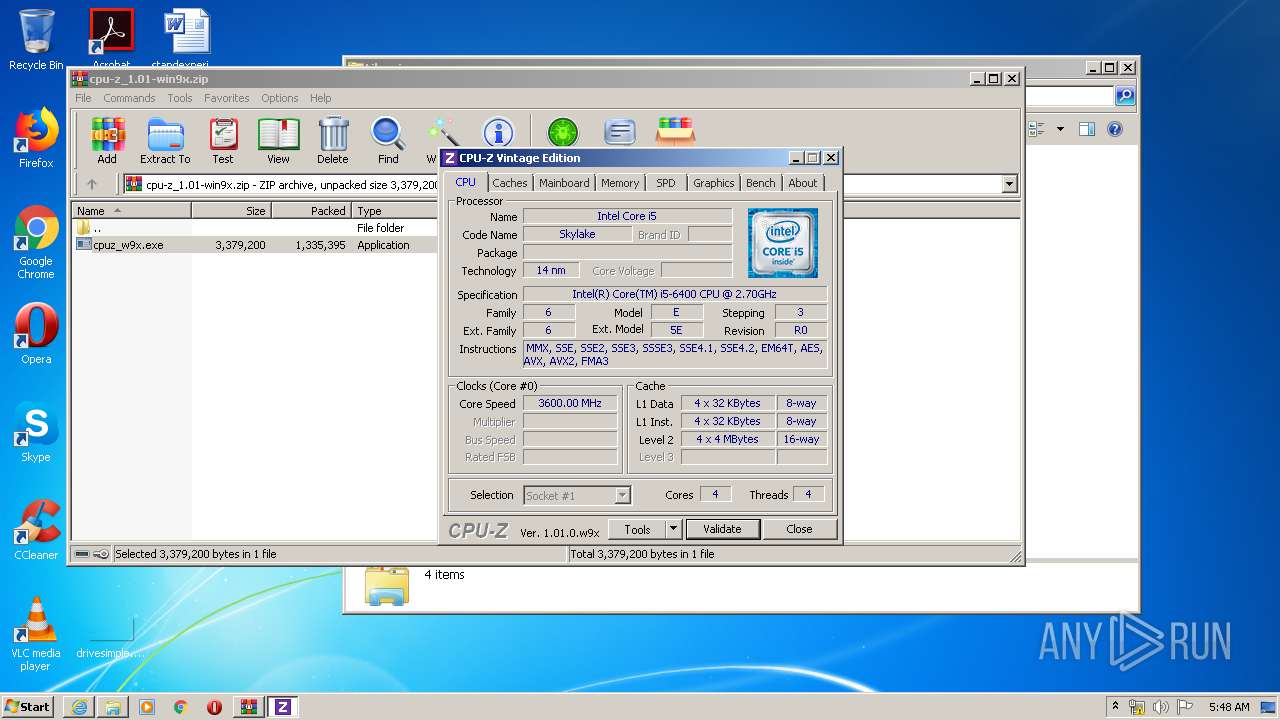Open WinRAR File menu
Viewport: 1280px width, 720px height.
click(83, 98)
